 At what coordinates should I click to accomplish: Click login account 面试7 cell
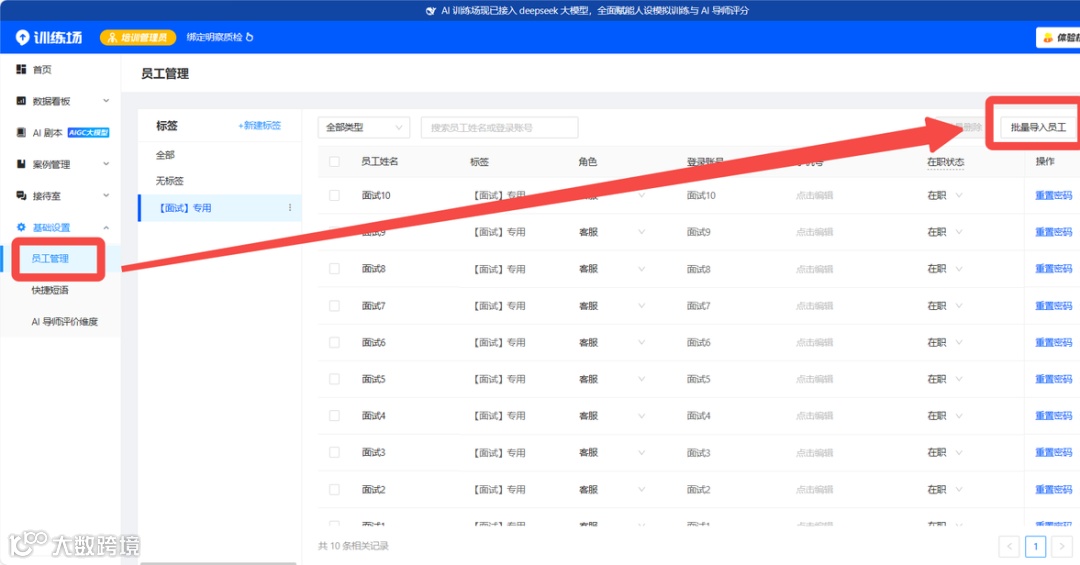click(698, 305)
